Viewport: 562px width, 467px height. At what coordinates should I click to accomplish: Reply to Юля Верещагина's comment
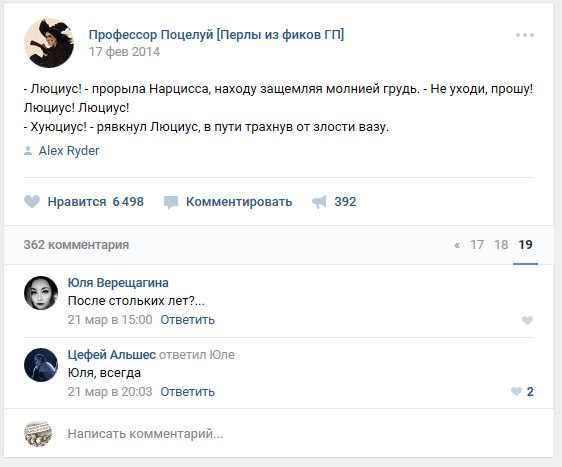[187, 320]
